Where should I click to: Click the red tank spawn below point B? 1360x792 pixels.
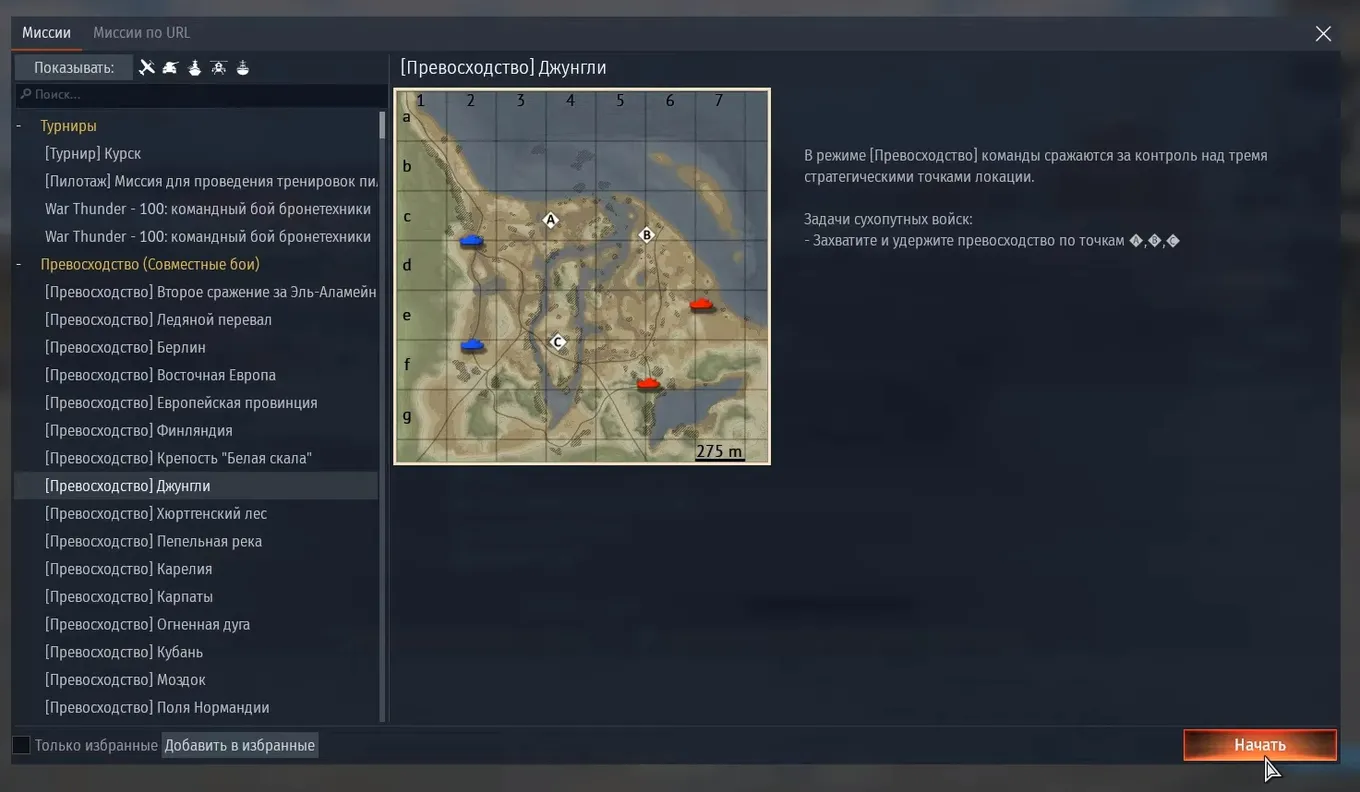click(702, 304)
